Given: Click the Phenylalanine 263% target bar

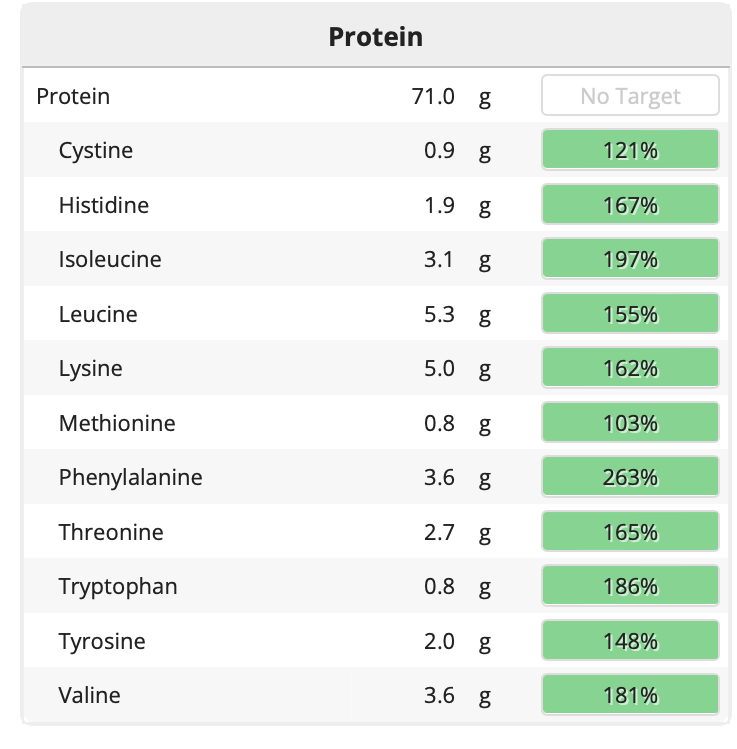Looking at the screenshot, I should (x=630, y=478).
